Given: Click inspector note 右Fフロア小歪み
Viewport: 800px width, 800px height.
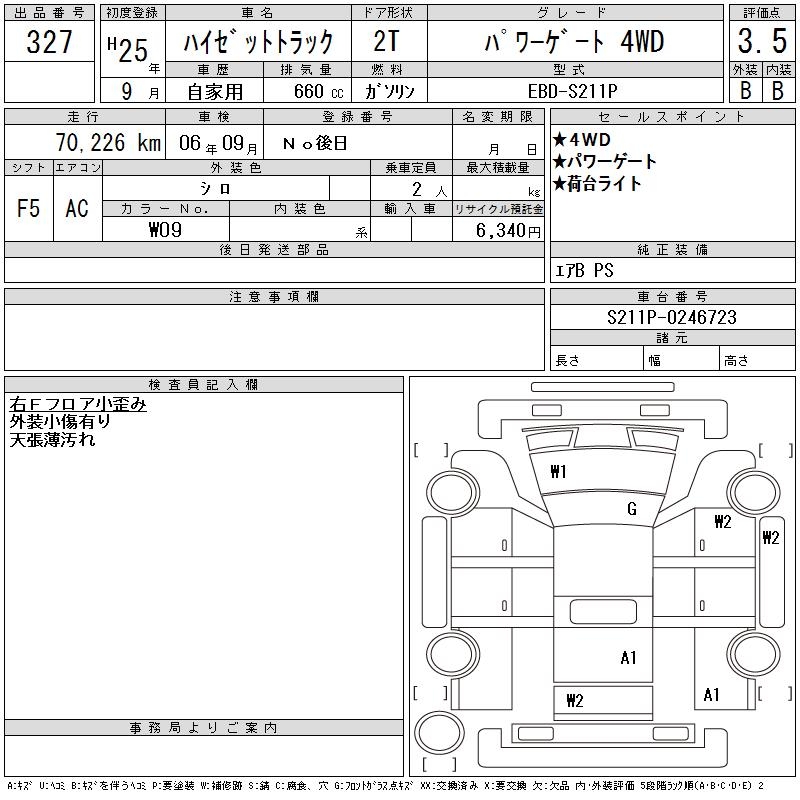Looking at the screenshot, I should point(78,404).
